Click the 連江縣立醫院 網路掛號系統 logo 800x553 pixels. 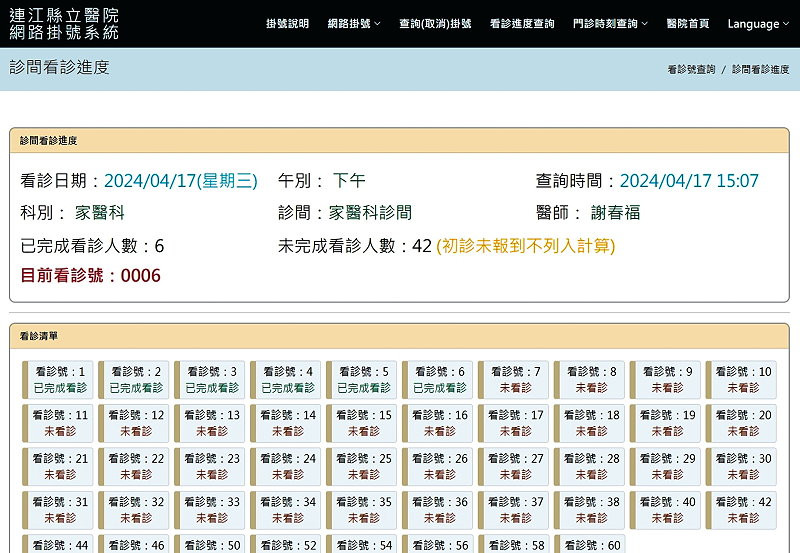pyautogui.click(x=64, y=23)
